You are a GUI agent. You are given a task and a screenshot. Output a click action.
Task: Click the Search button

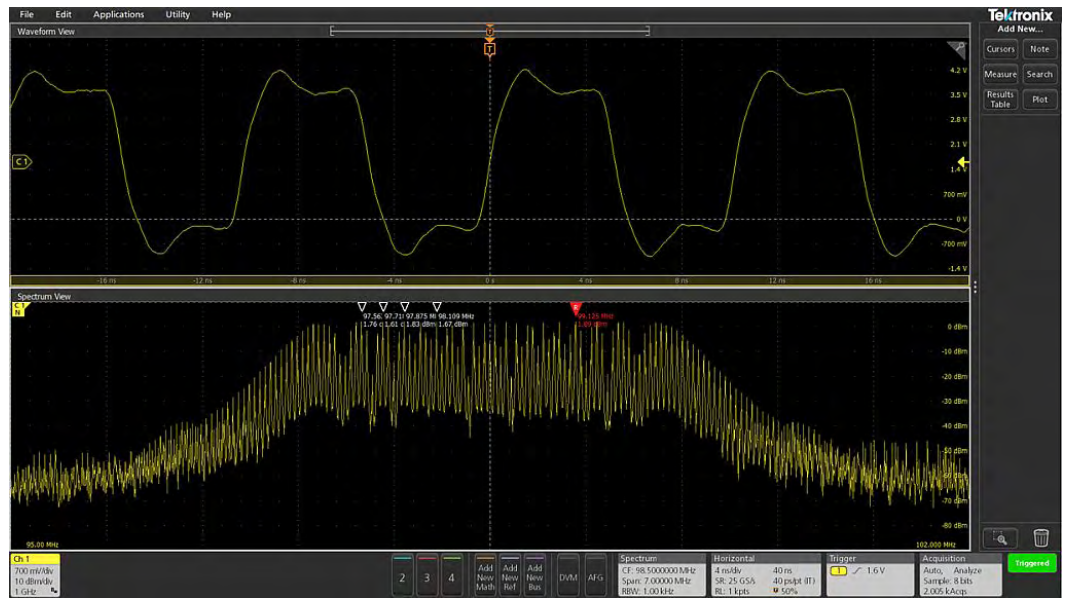[x=1039, y=74]
